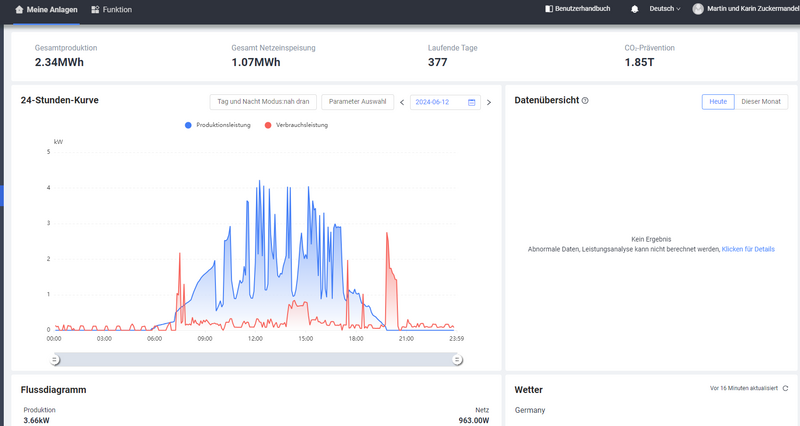Open the calendar icon in date field
The height and width of the screenshot is (426, 800).
(471, 102)
